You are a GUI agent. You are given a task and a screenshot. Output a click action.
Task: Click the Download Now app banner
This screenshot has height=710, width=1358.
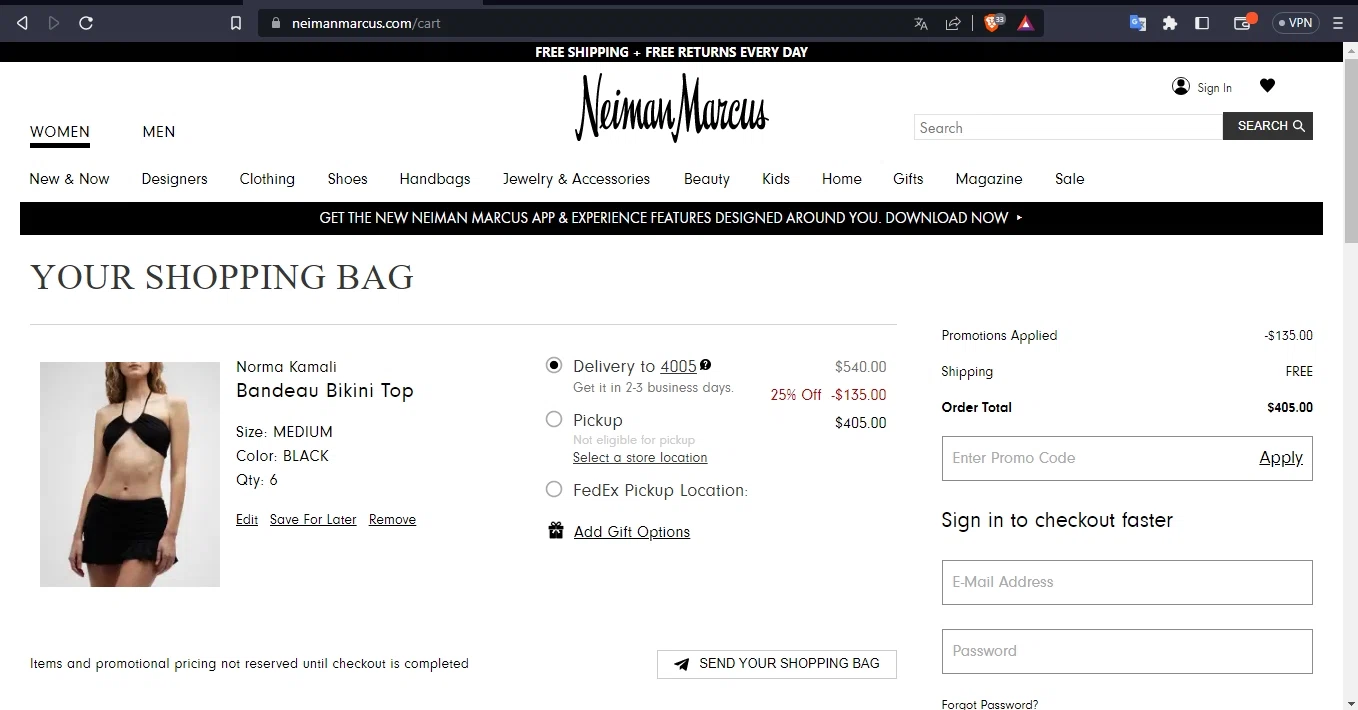tap(671, 218)
